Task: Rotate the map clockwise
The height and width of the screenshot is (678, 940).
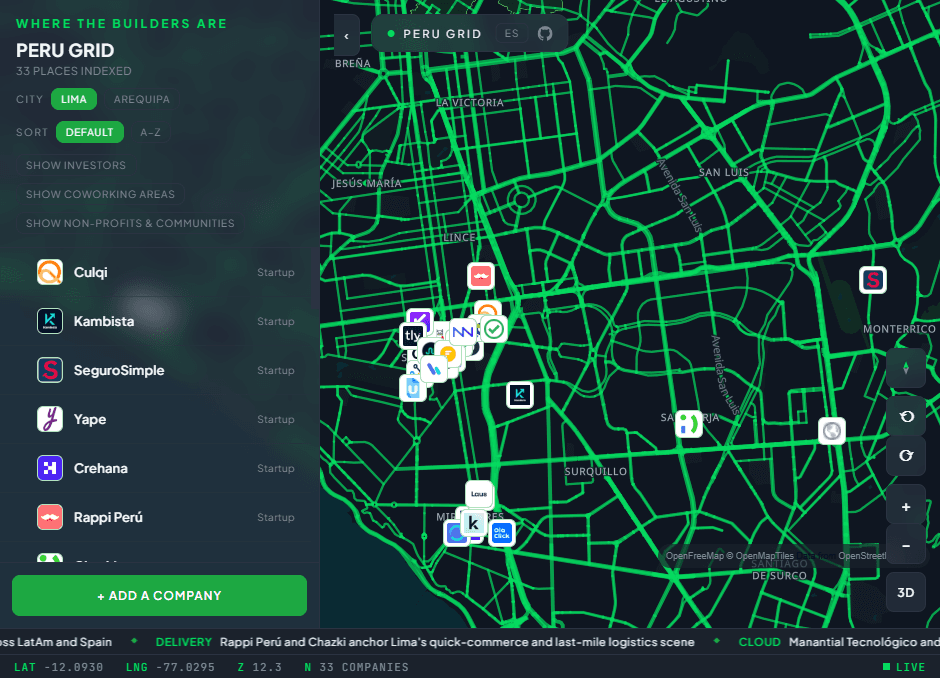Action: (x=906, y=456)
